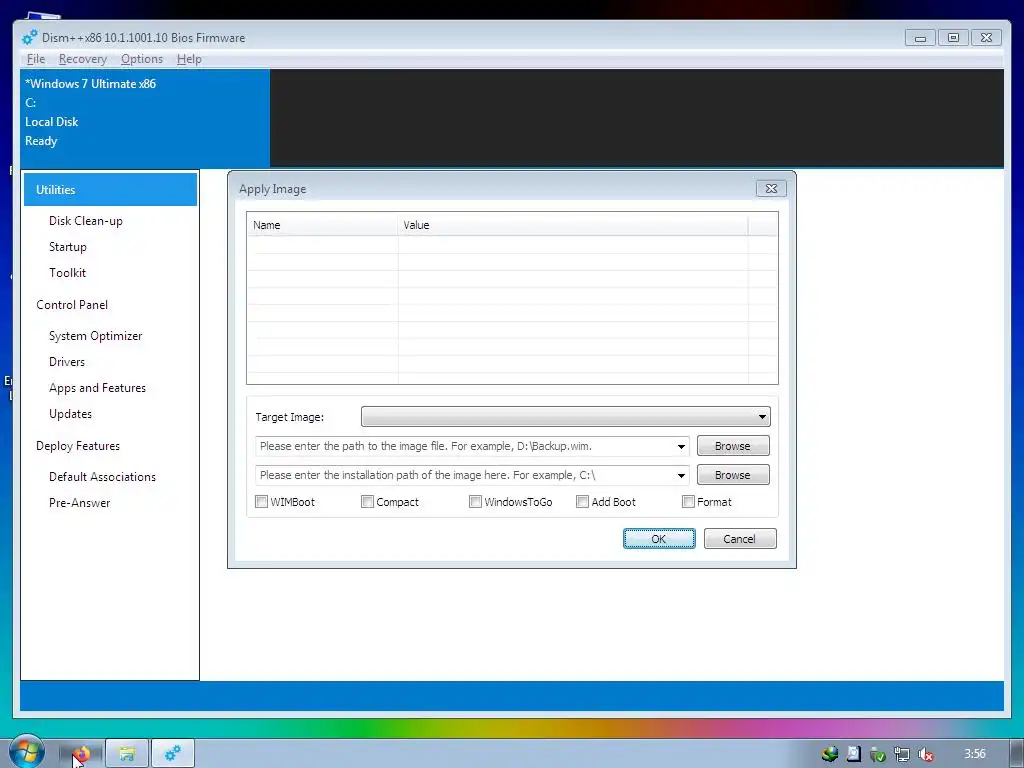
Task: Open Windows Explorer from the taskbar
Action: [x=127, y=754]
